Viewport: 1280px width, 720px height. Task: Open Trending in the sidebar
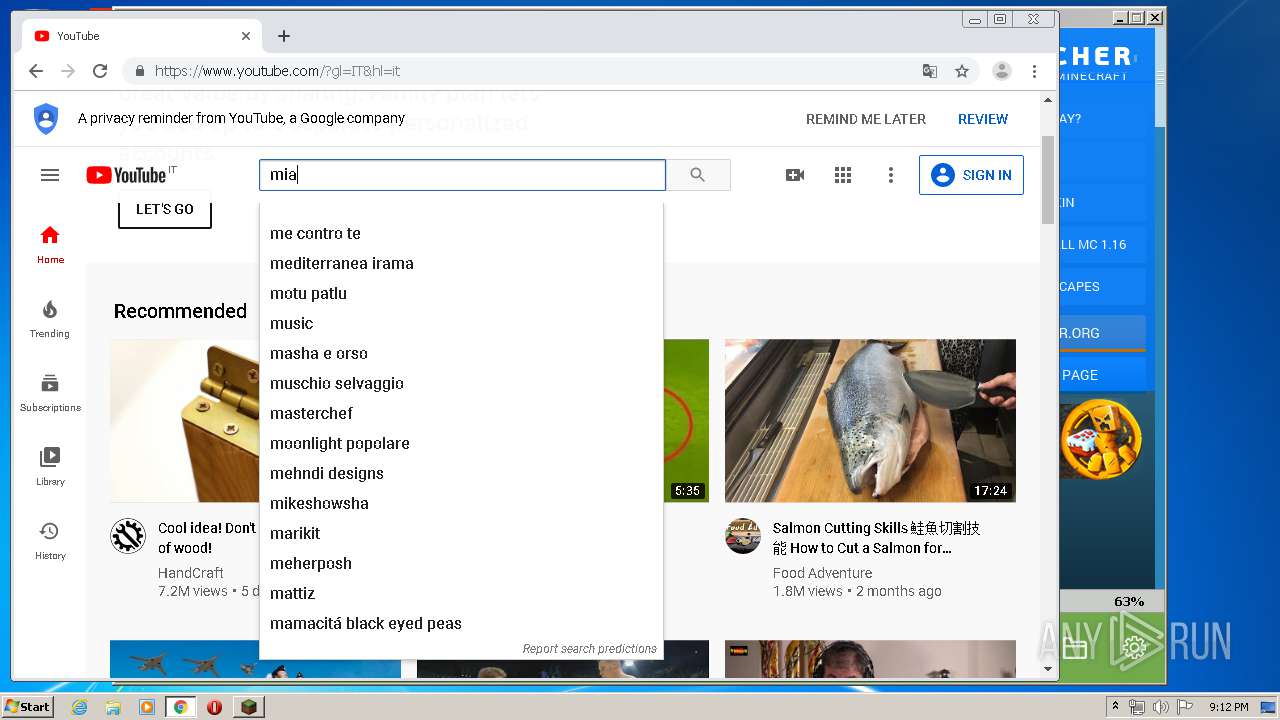pyautogui.click(x=50, y=319)
